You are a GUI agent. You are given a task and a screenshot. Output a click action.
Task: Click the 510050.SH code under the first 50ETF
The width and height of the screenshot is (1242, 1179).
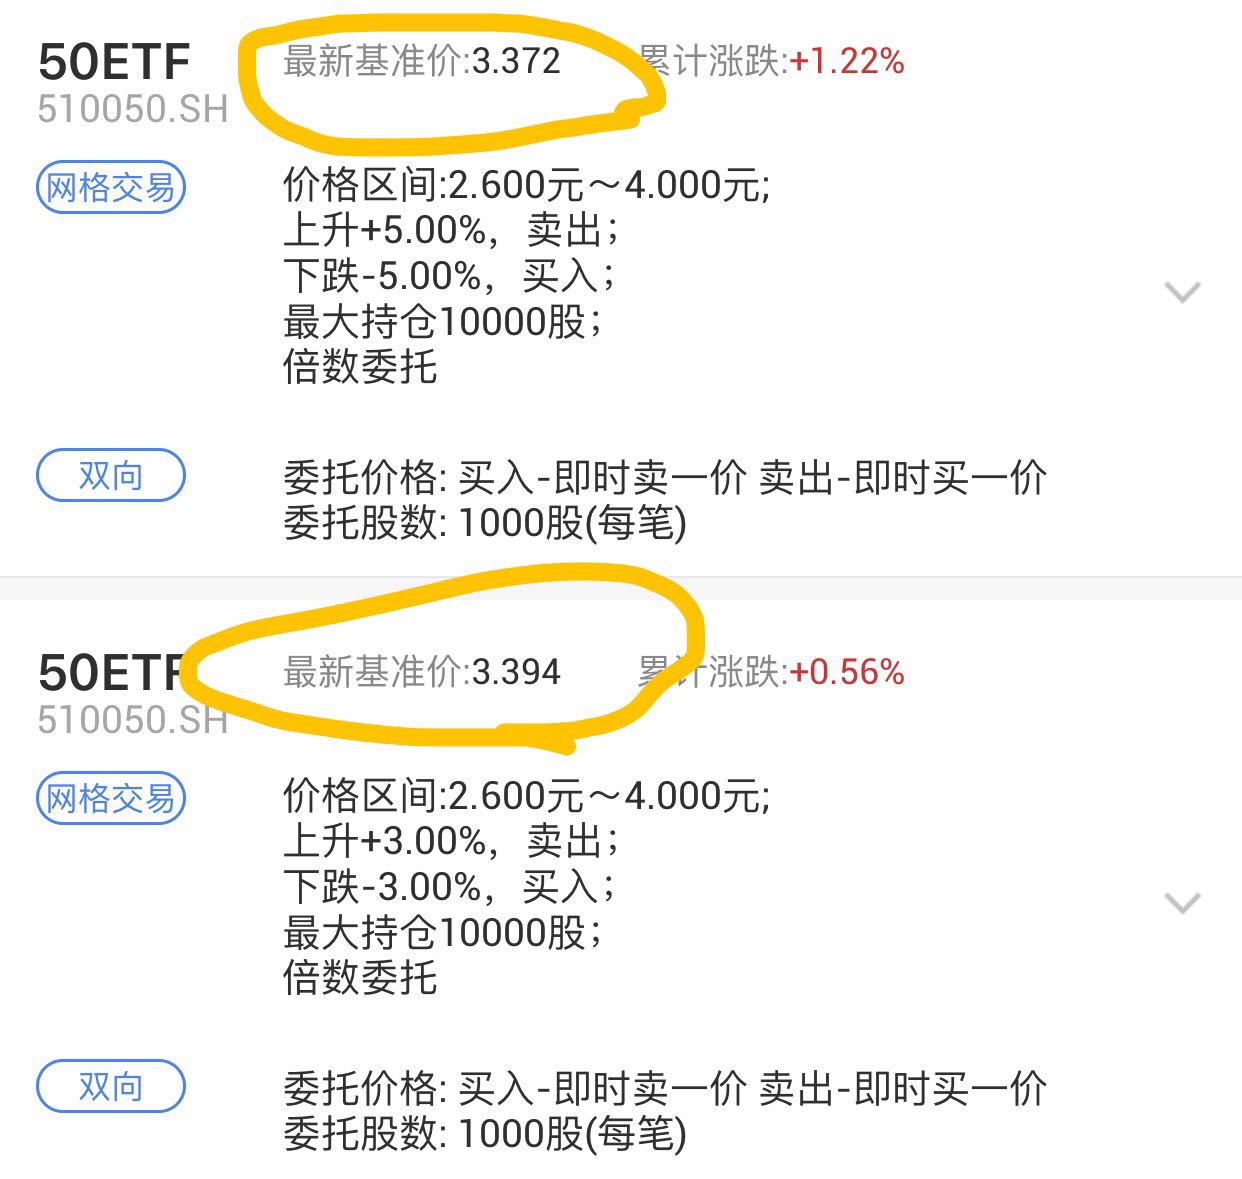tap(133, 109)
